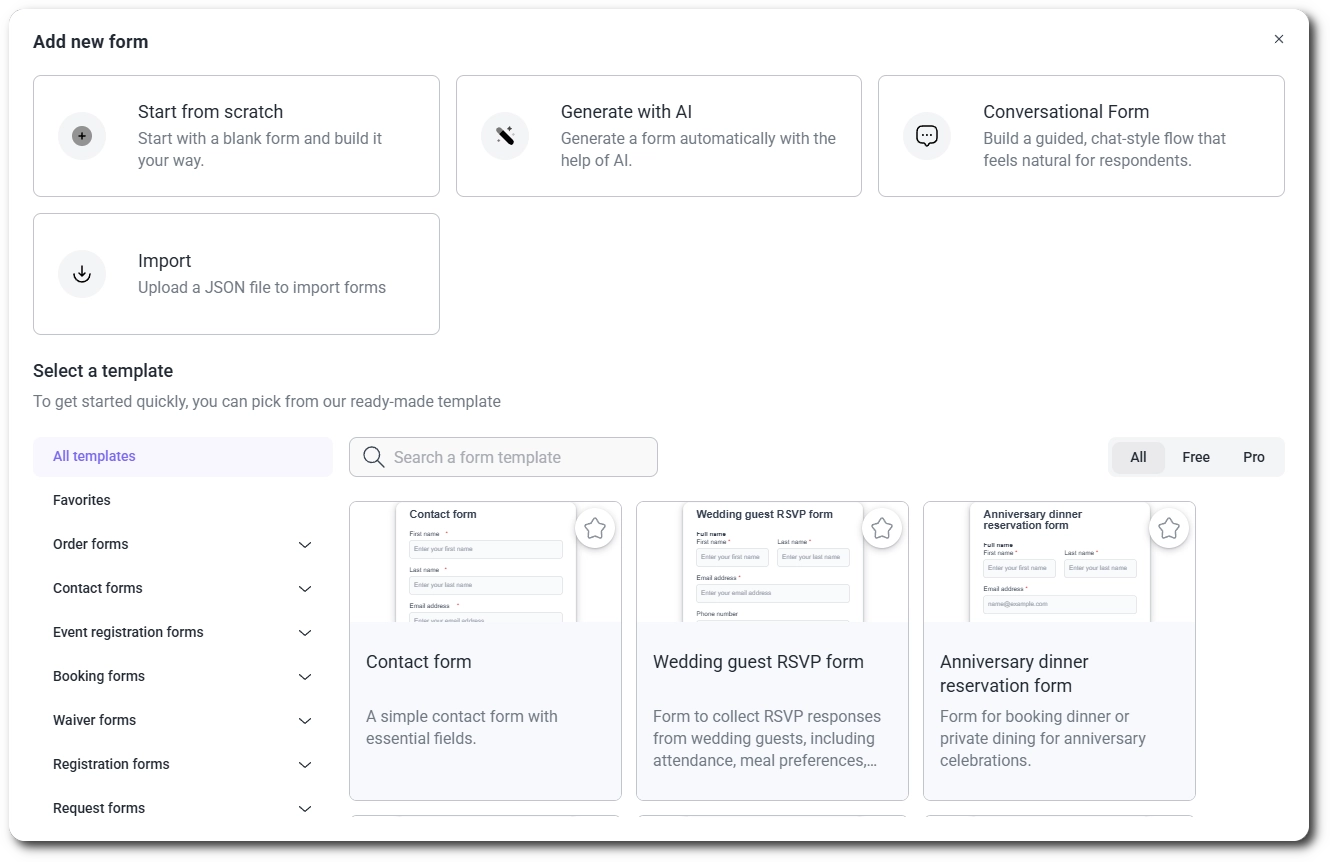1330x862 pixels.
Task: Expand the Order forms category chevron
Action: click(x=305, y=545)
